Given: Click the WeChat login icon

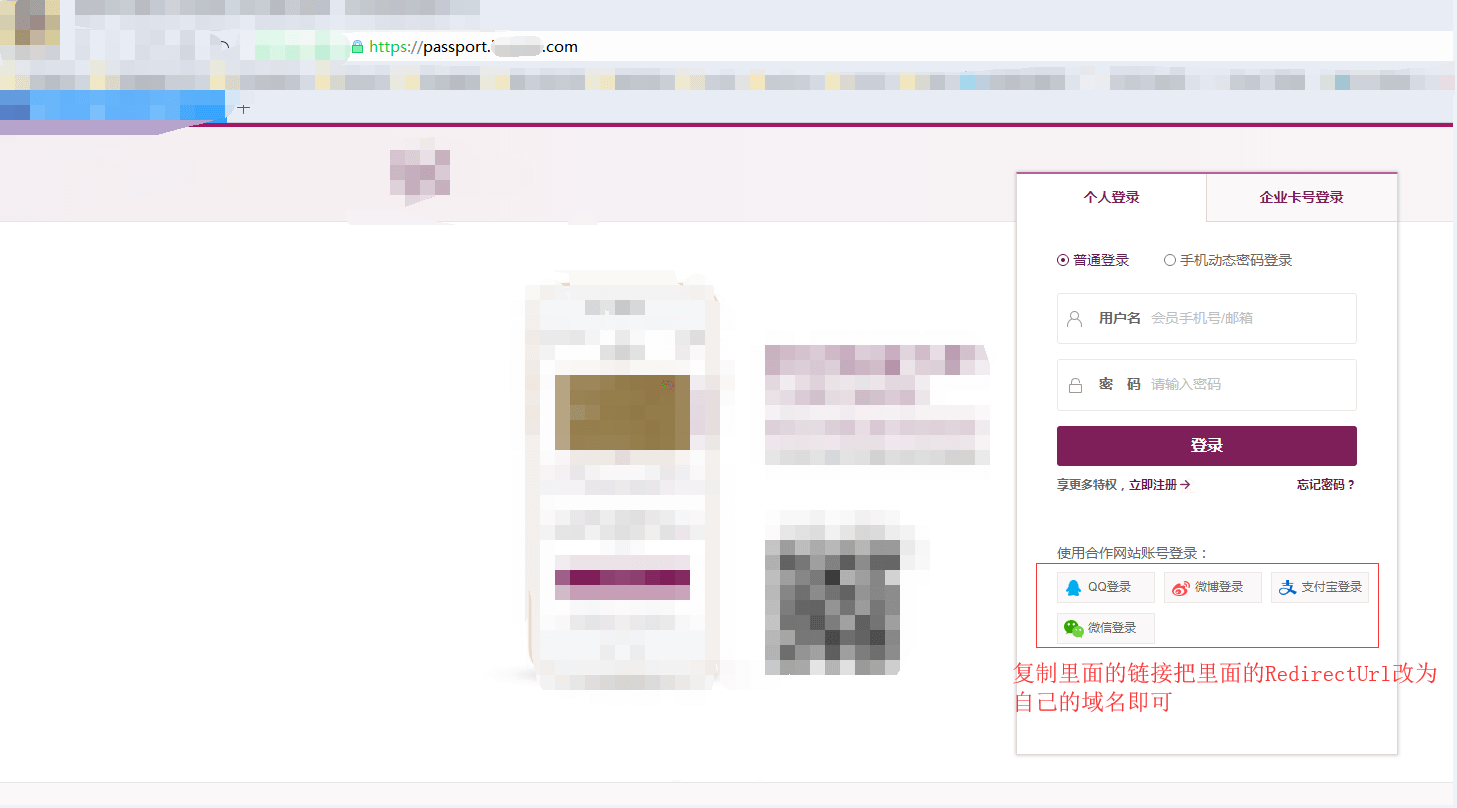Looking at the screenshot, I should pyautogui.click(x=1074, y=628).
